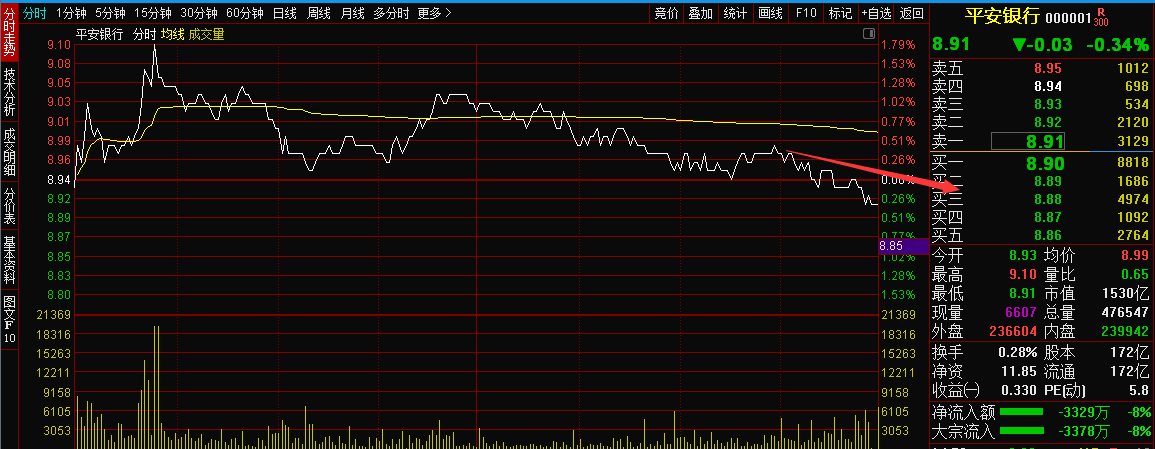Click the 今开 value 8.93
1155x449 pixels.
pyautogui.click(x=1023, y=255)
